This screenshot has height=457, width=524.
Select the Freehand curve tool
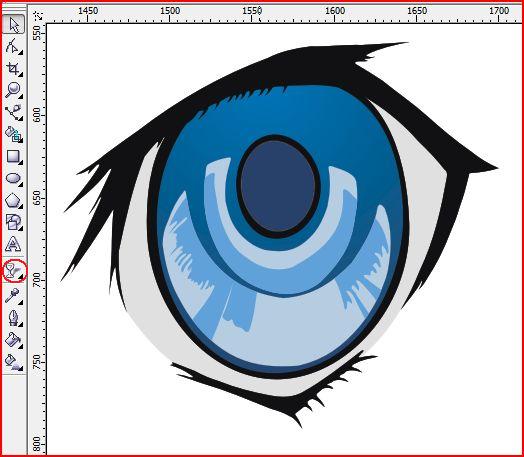tap(13, 113)
